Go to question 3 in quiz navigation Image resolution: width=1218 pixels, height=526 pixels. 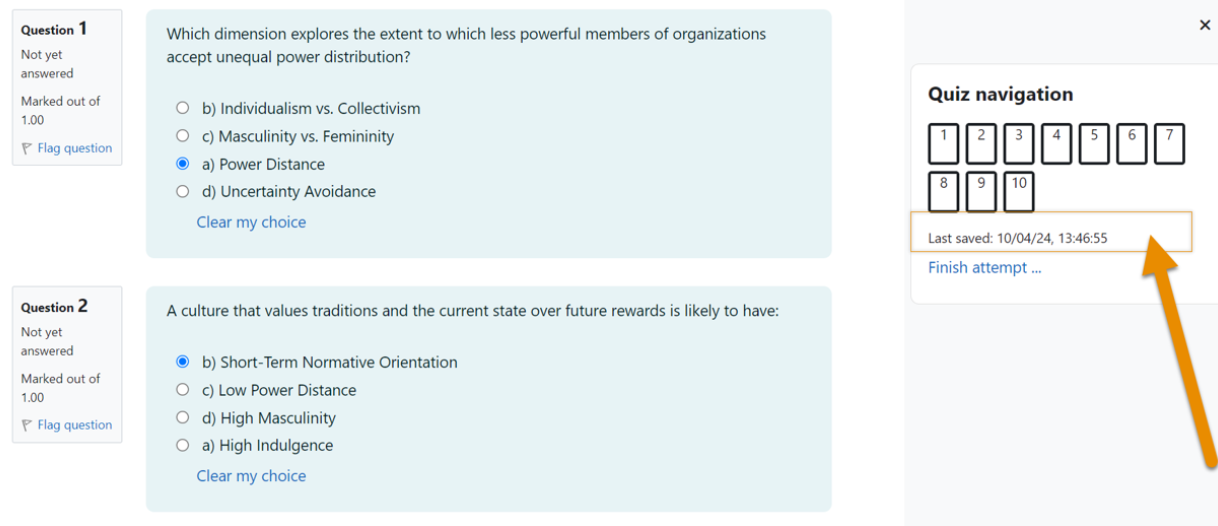click(x=1018, y=144)
